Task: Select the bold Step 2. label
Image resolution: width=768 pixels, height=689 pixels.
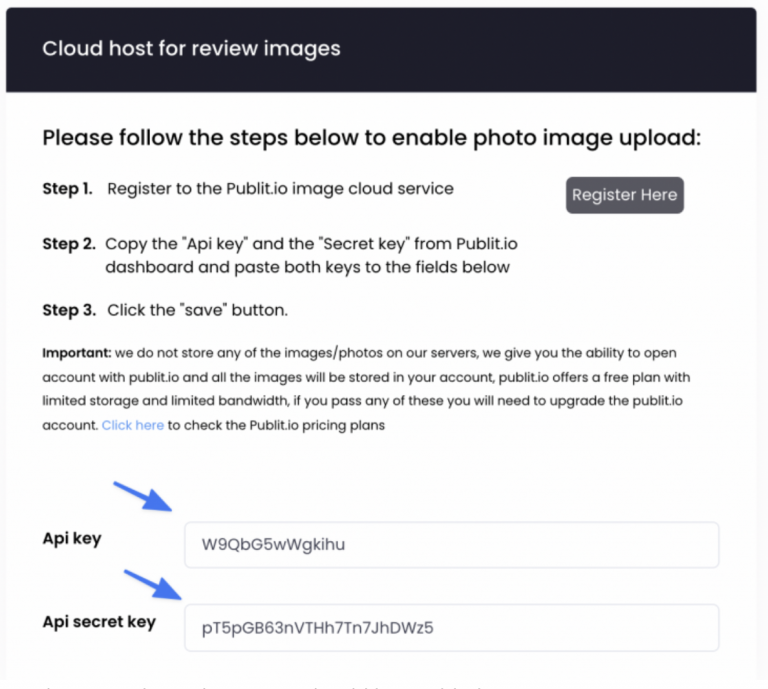Action: [x=69, y=243]
